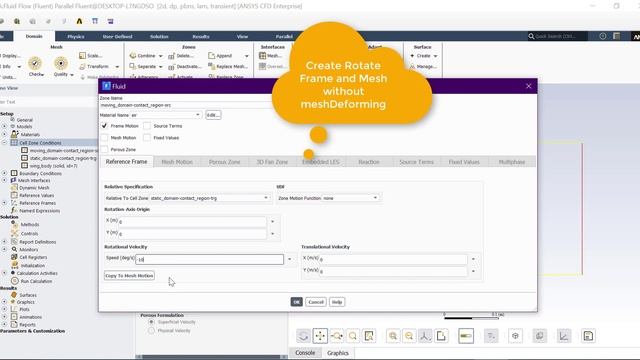Enable the Porous Zone checkbox
Image resolution: width=640 pixels, height=360 pixels.
104,149
